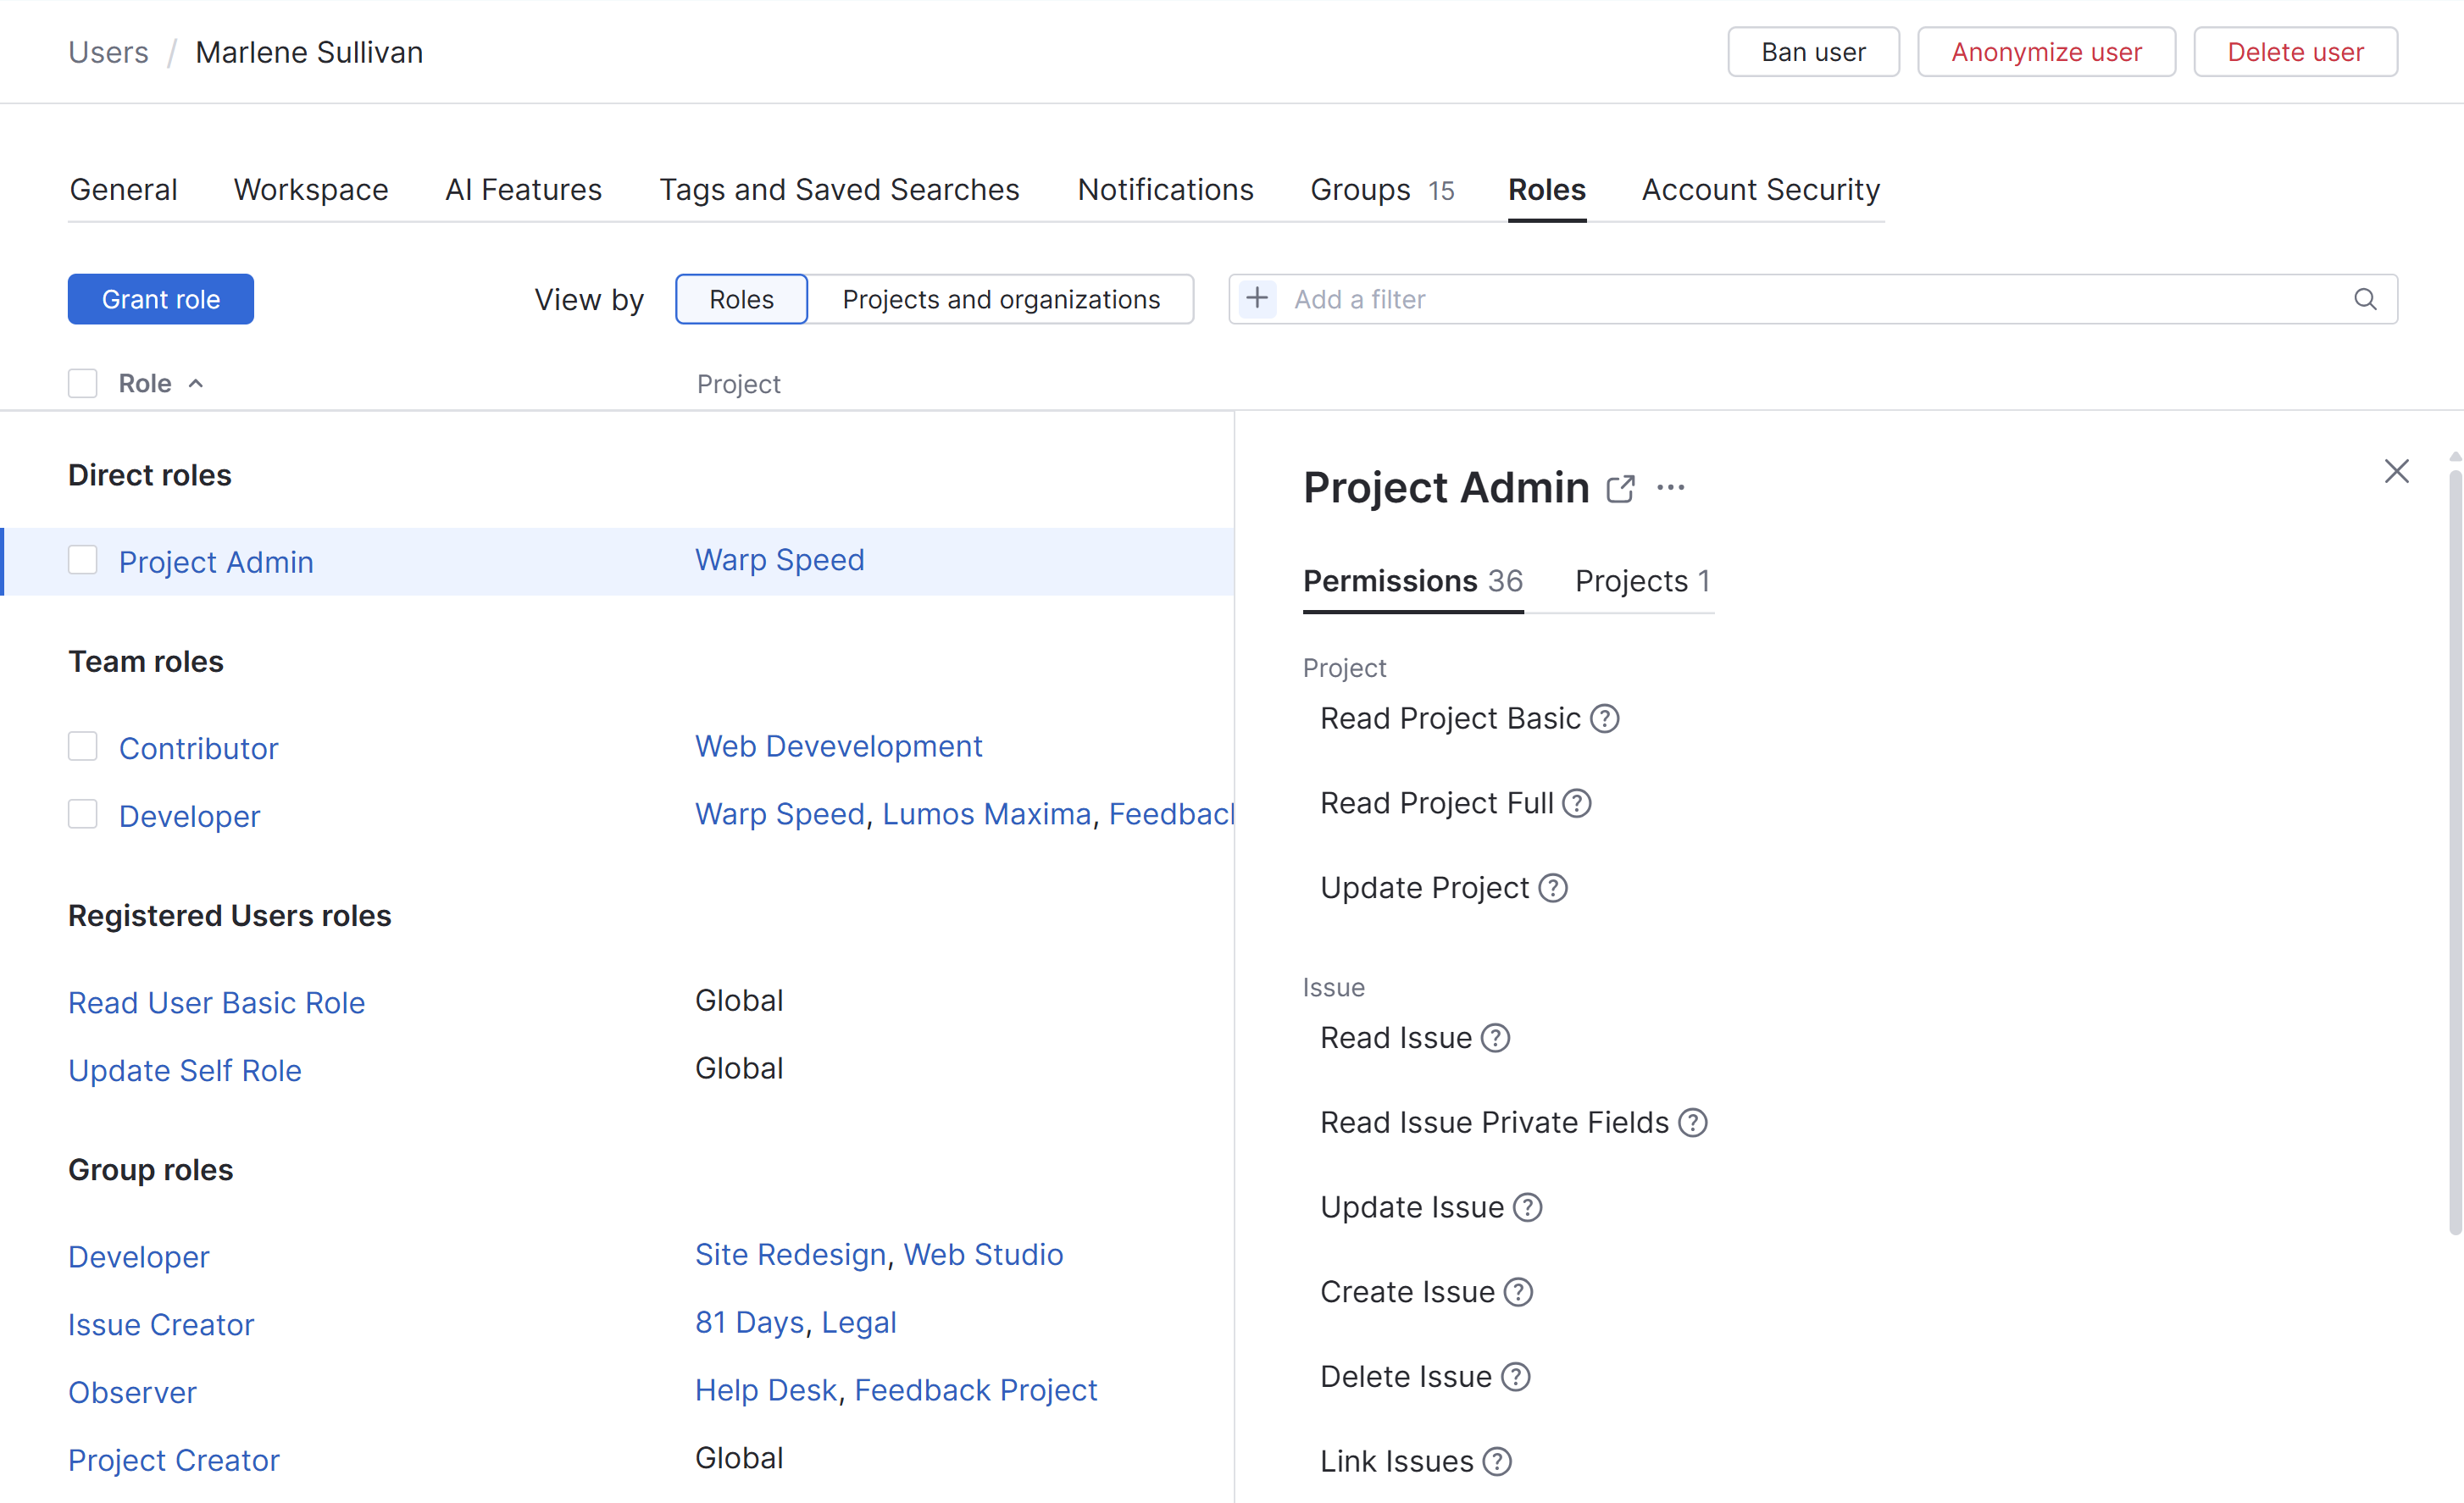Toggle the select-all checkbox in Role header
This screenshot has height=1503, width=2464.
pyautogui.click(x=83, y=384)
